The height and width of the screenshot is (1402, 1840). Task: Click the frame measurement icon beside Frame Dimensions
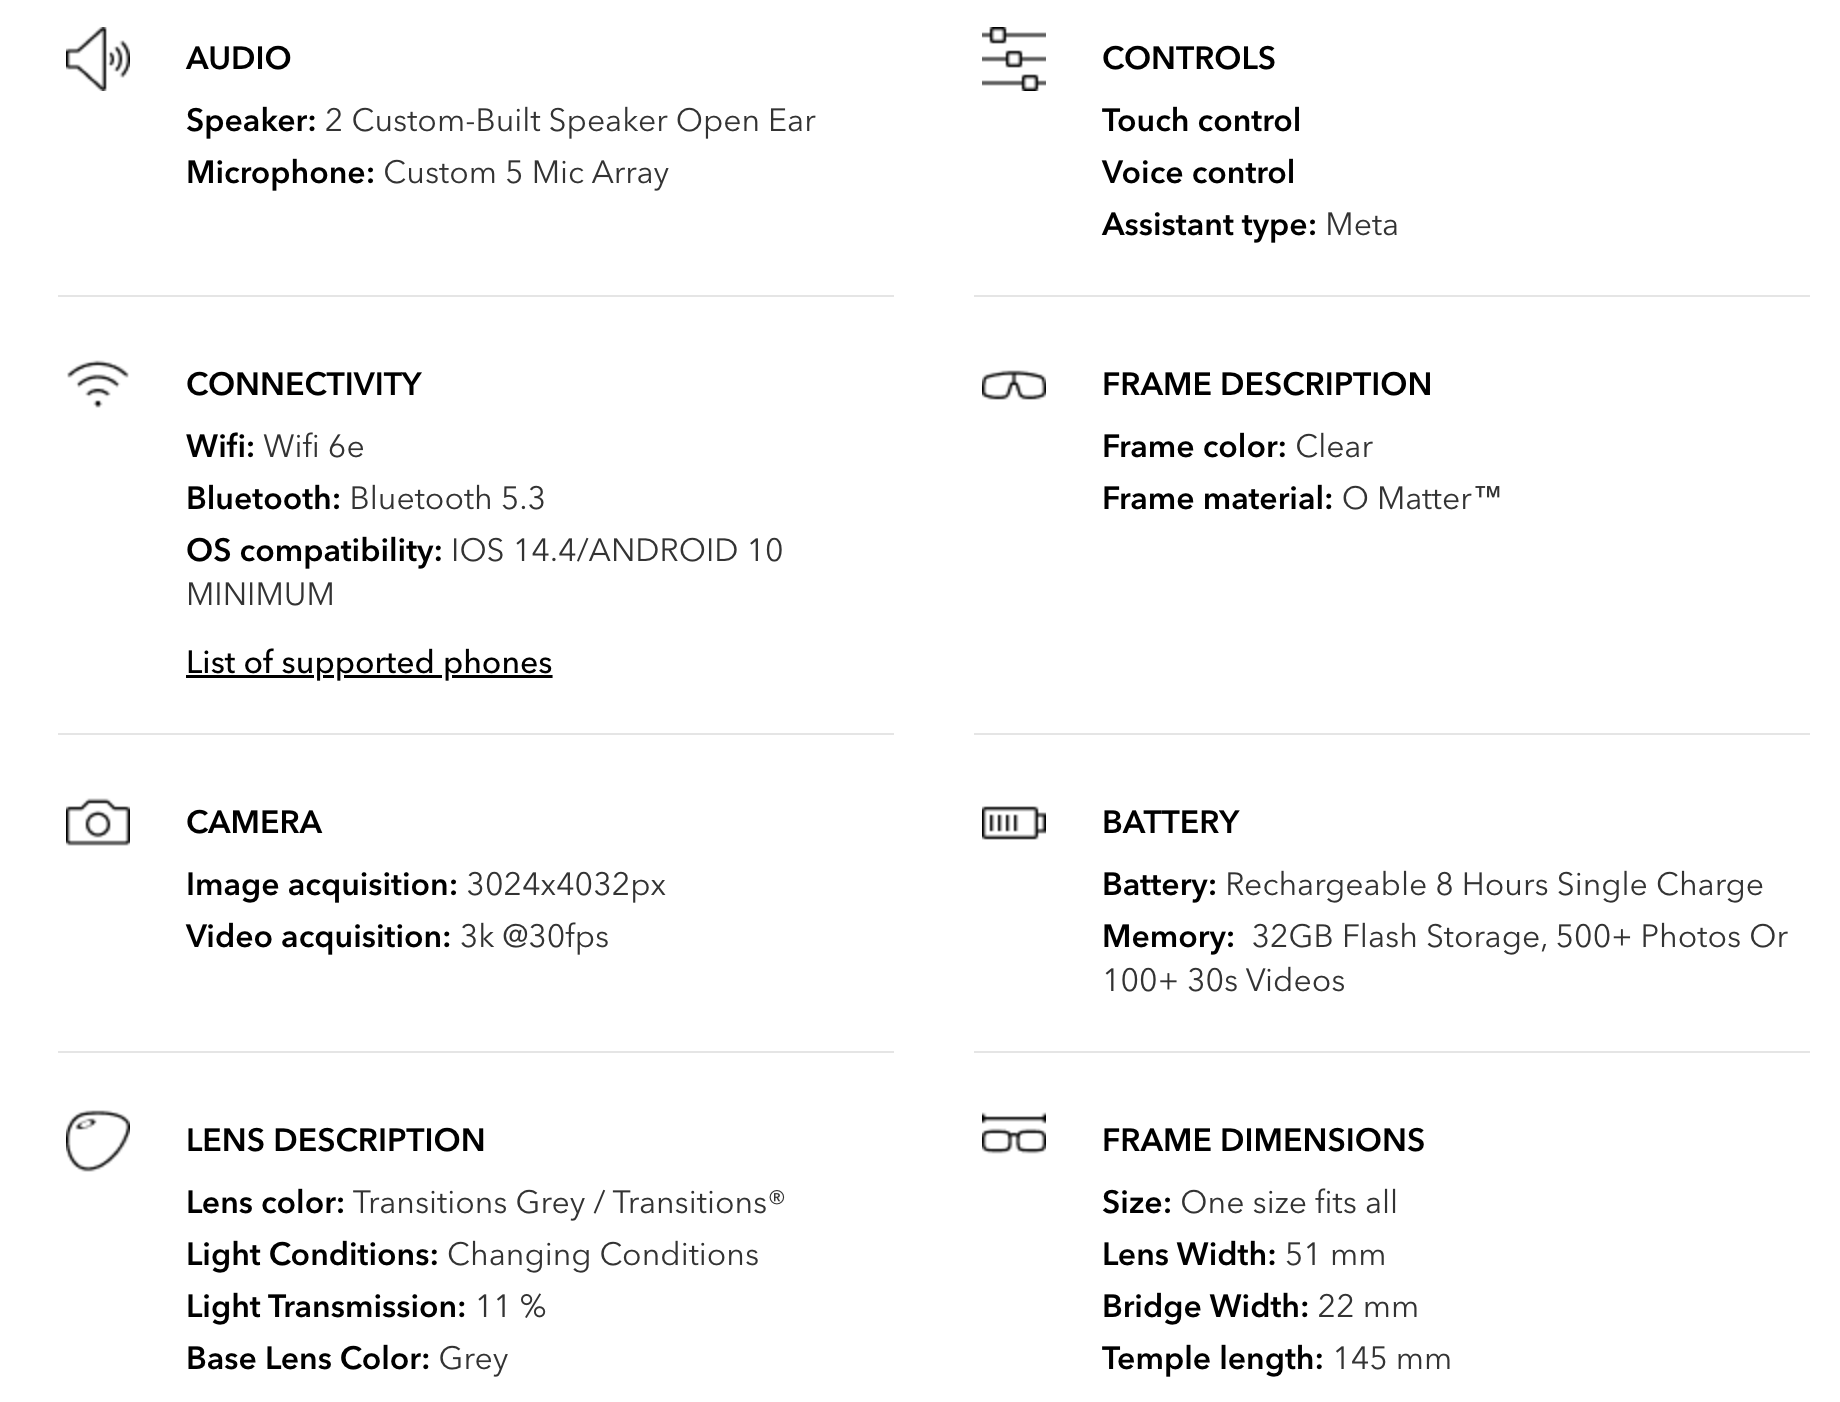point(1013,1134)
